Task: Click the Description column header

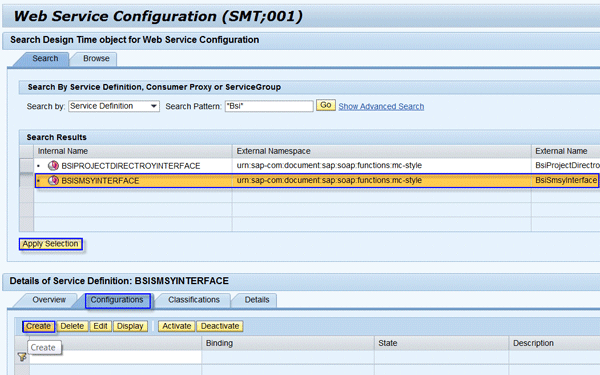Action: [x=554, y=343]
